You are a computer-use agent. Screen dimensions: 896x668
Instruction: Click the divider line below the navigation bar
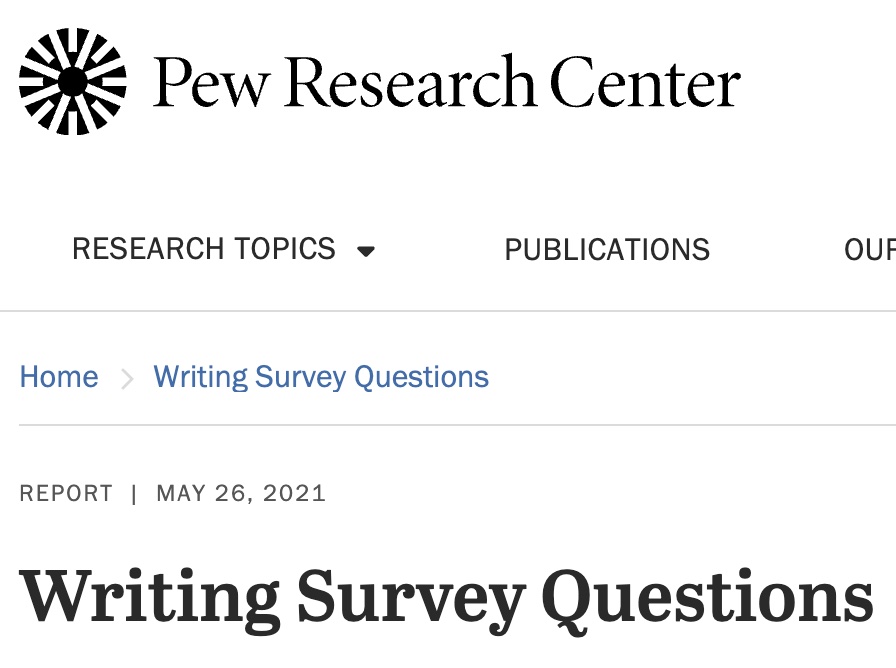coord(448,311)
